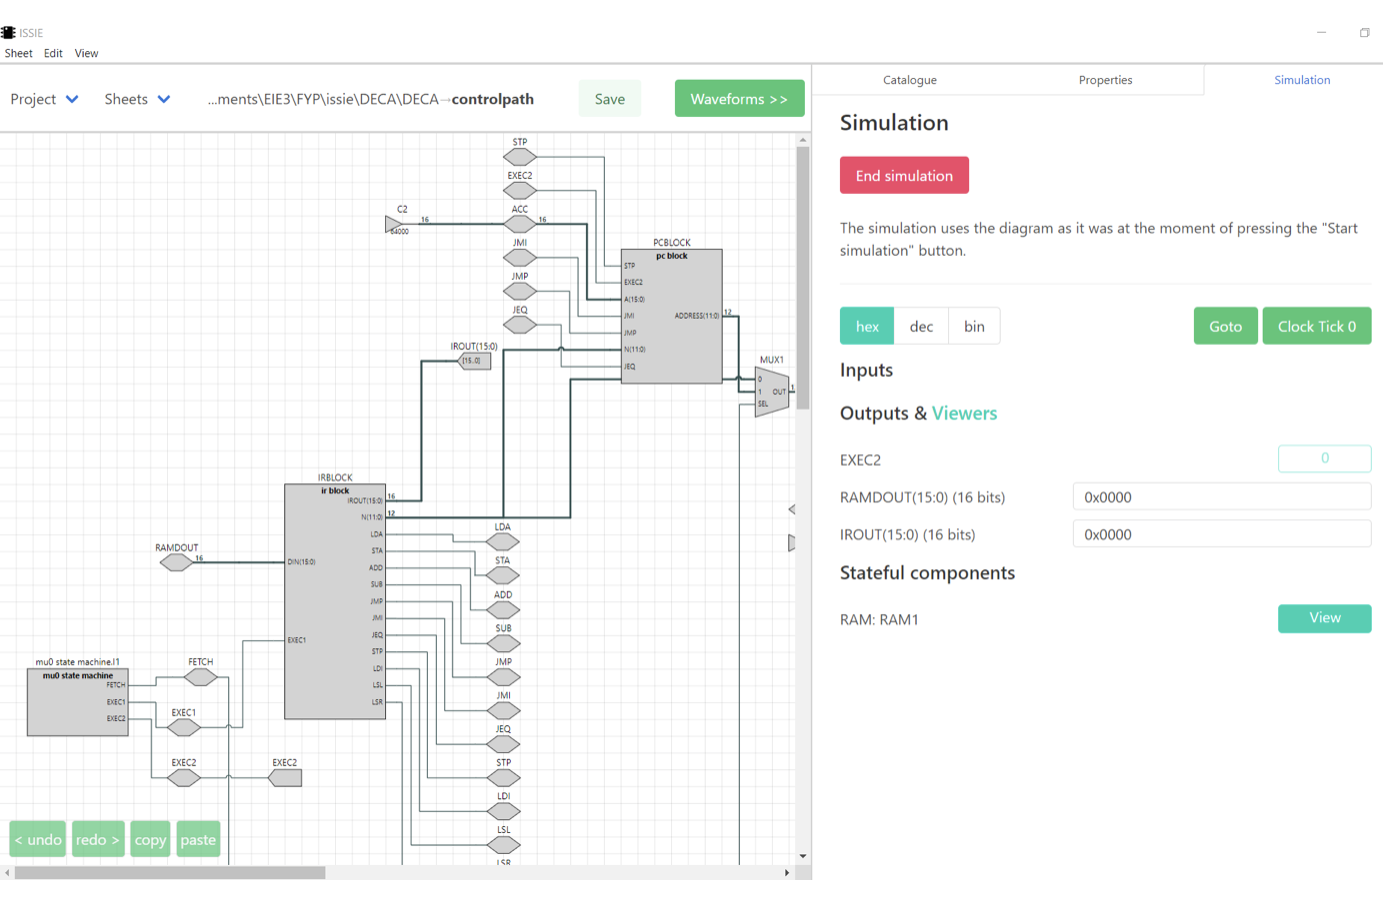Select the RAMDOUT input symbol
Image resolution: width=1383 pixels, height=924 pixels.
click(176, 563)
